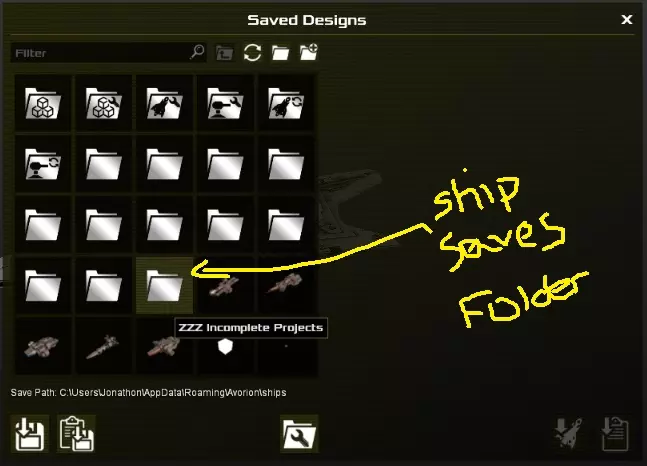Open the turret with wrench folder

click(225, 103)
